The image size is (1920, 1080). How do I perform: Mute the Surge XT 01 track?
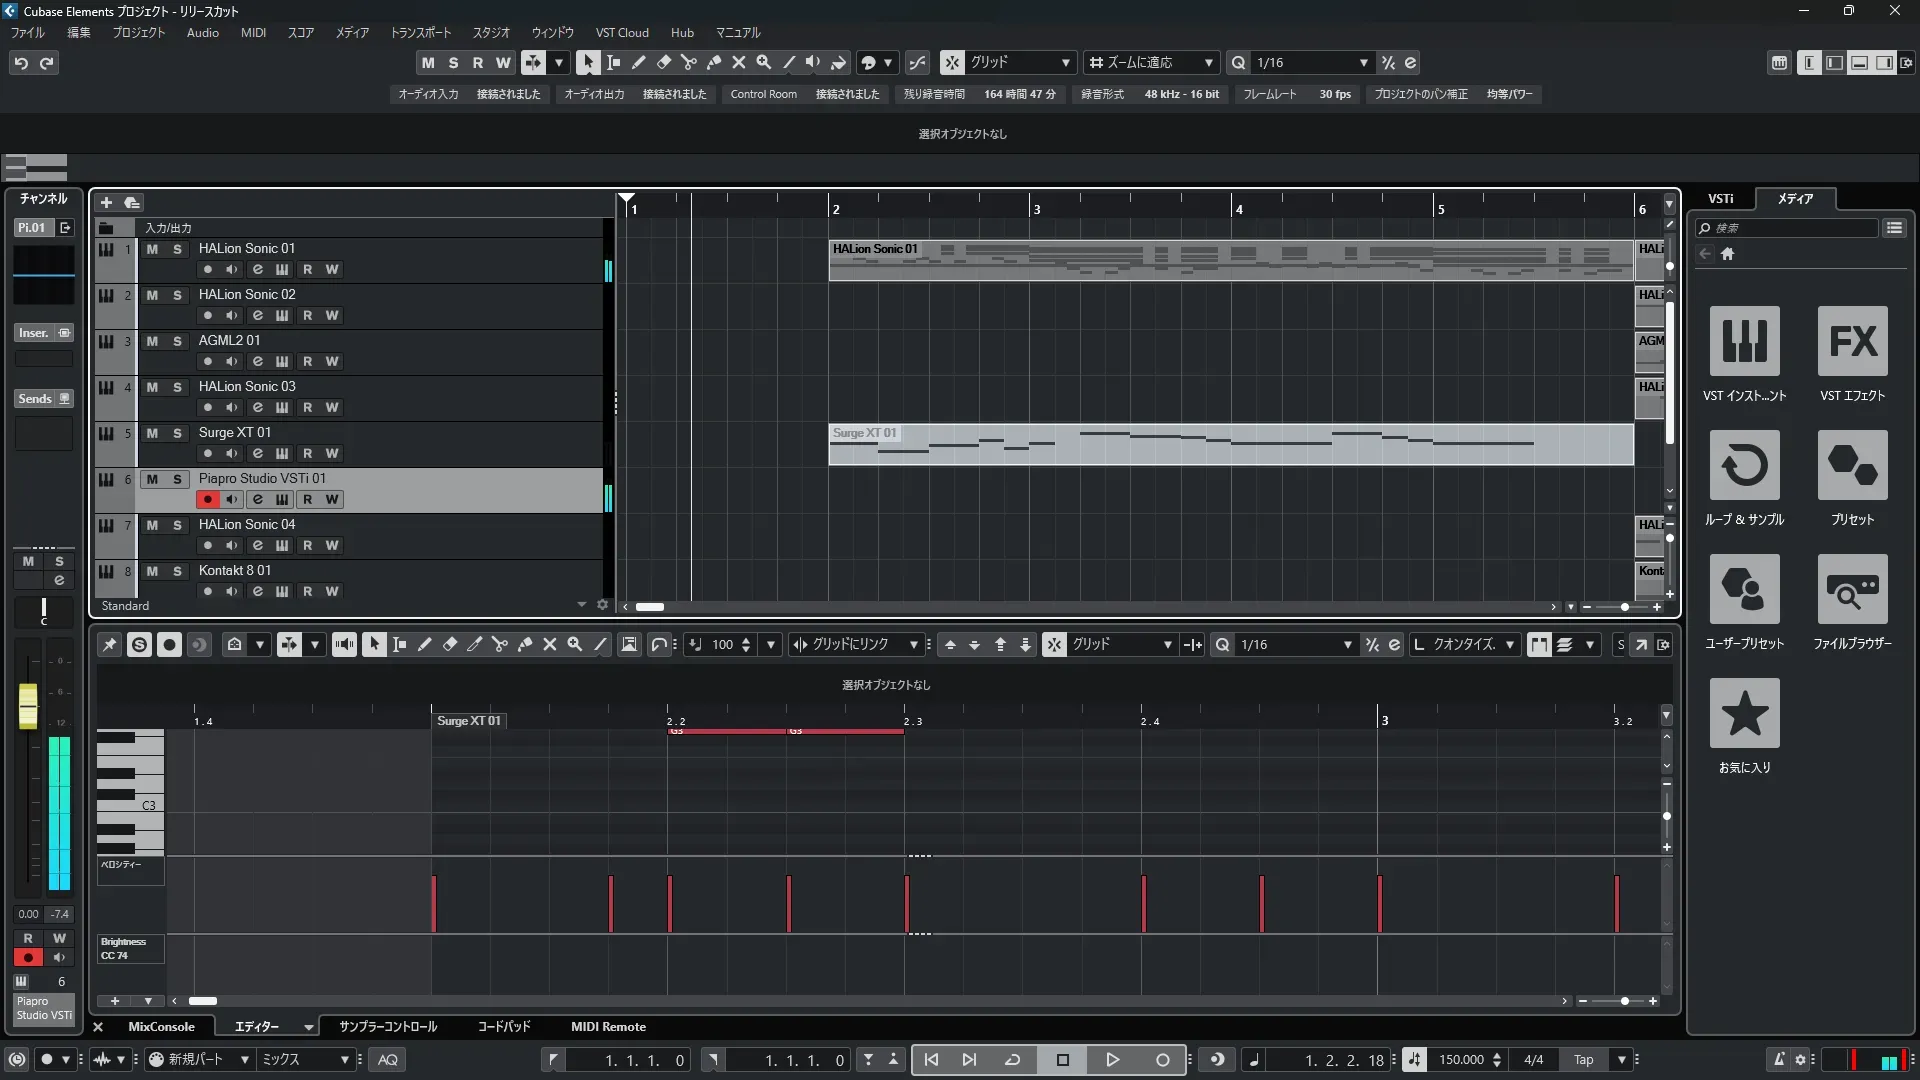click(152, 433)
